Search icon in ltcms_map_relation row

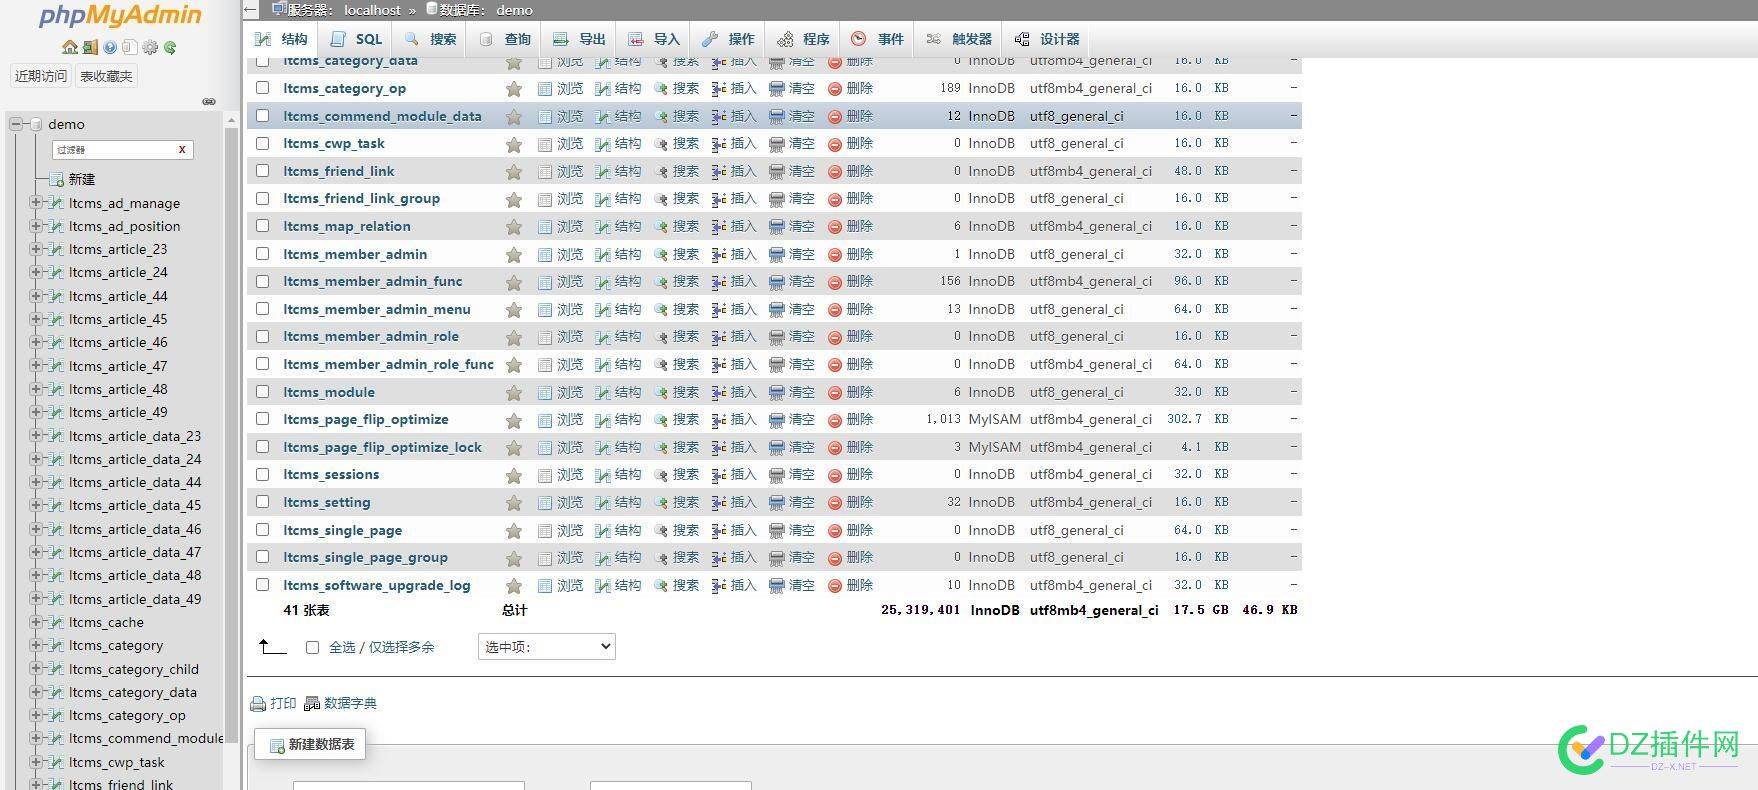point(661,227)
